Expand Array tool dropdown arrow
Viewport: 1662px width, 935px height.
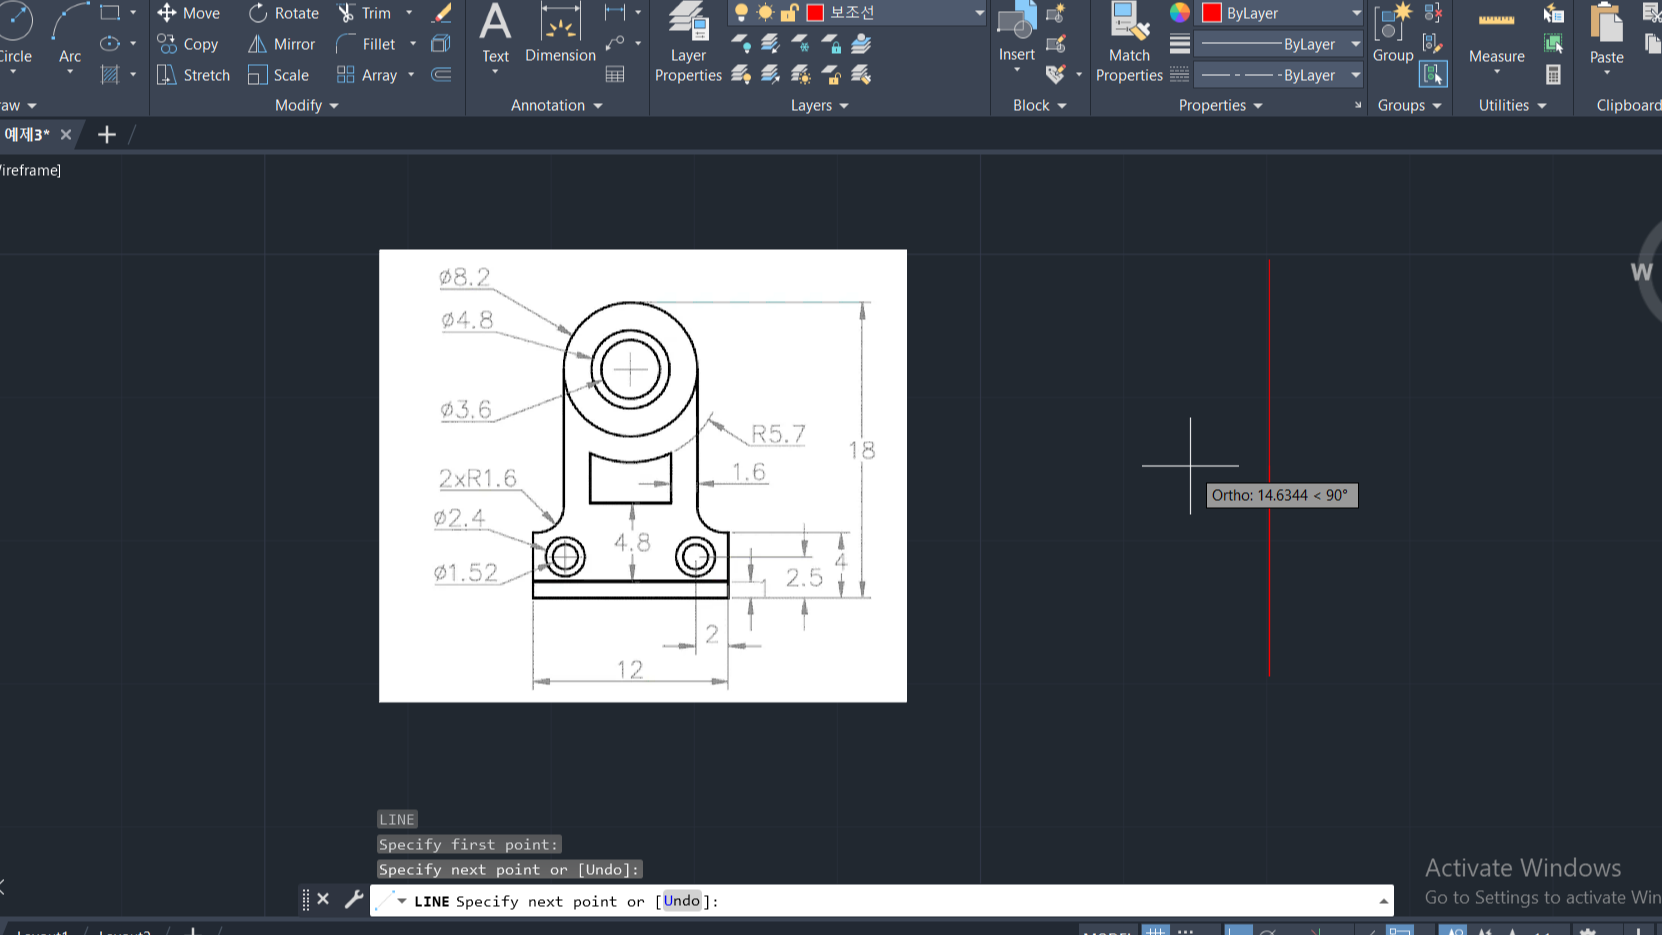coord(411,75)
